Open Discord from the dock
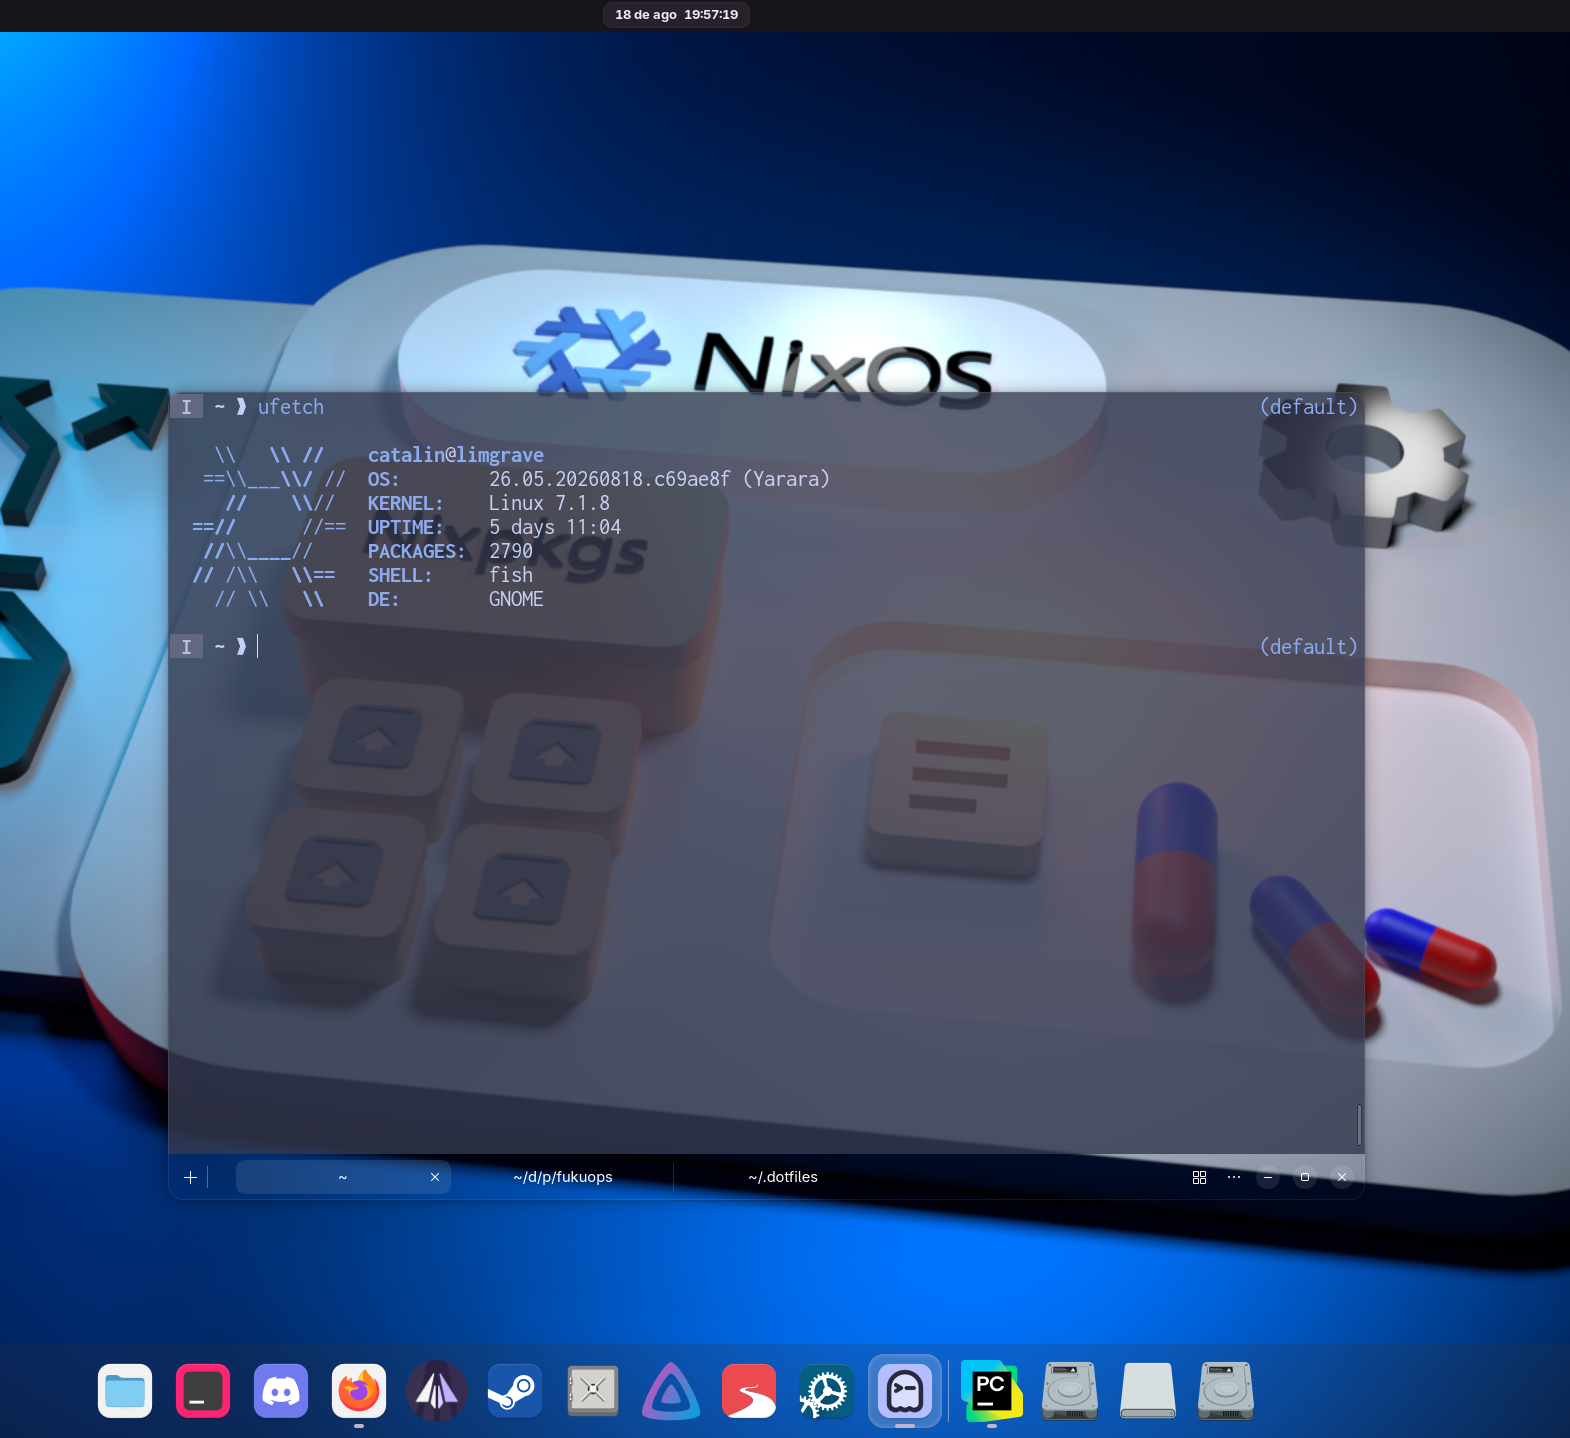This screenshot has height=1438, width=1570. tap(281, 1390)
